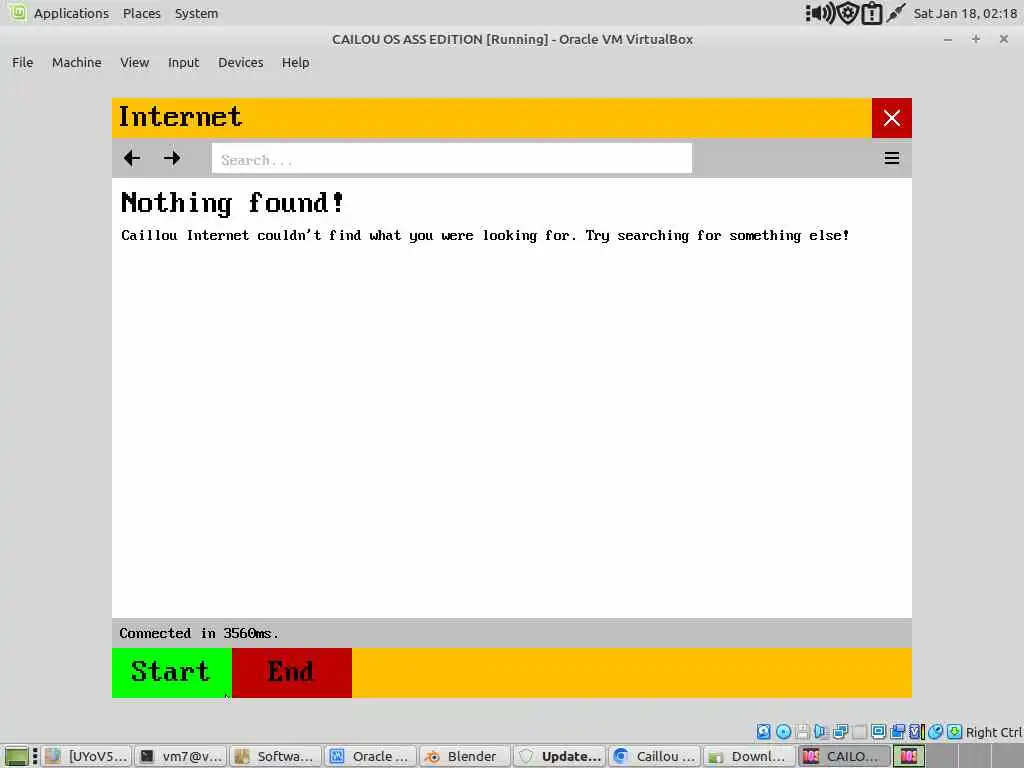
Task: Open VirtualBox Machine menu
Action: point(77,63)
